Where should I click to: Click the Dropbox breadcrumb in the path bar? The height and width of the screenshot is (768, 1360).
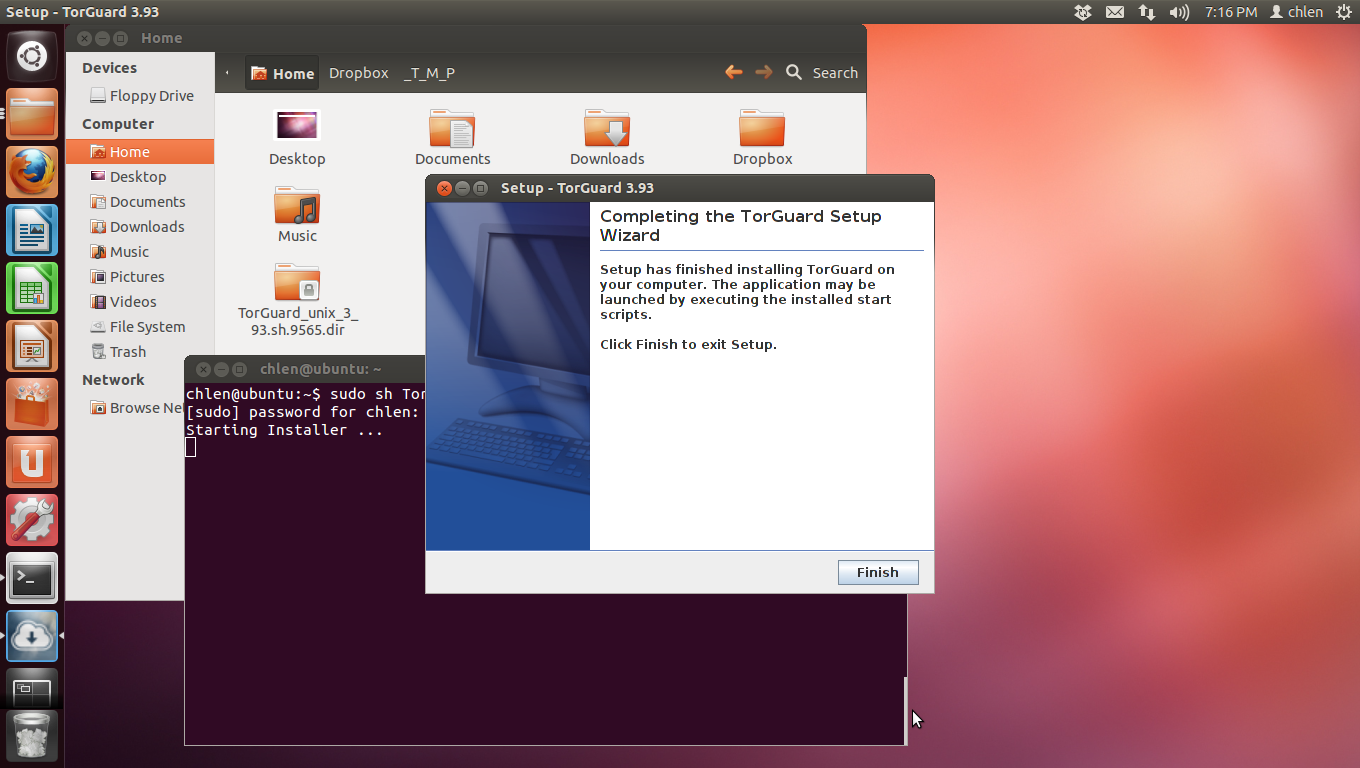point(358,73)
